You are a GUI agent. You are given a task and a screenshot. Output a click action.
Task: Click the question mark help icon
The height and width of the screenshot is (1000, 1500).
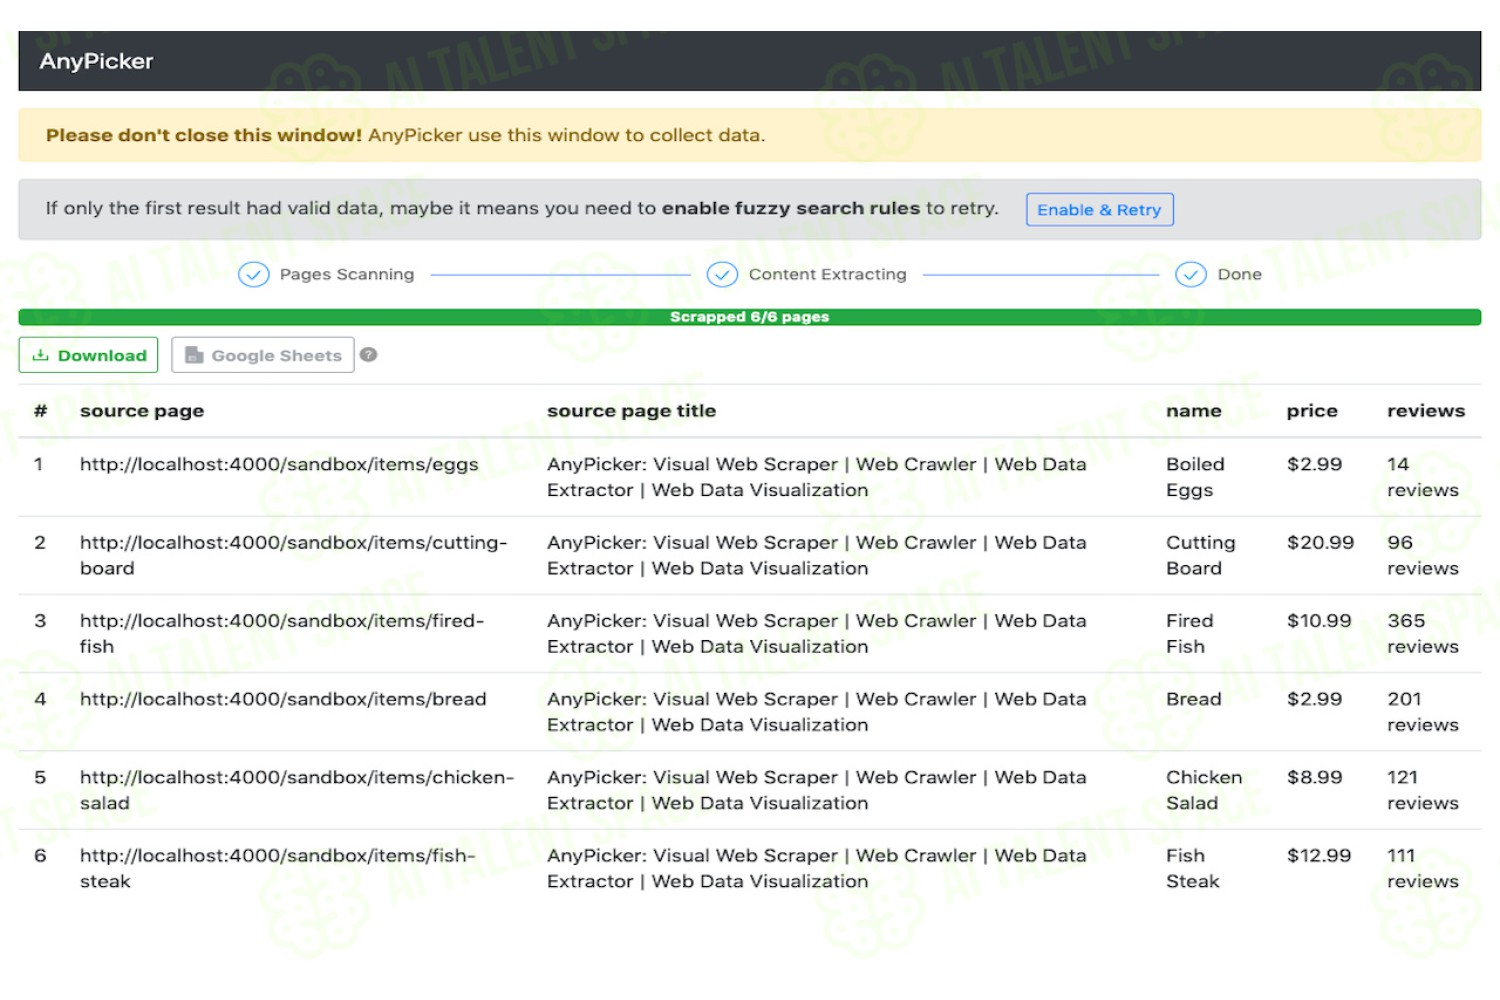click(x=369, y=355)
